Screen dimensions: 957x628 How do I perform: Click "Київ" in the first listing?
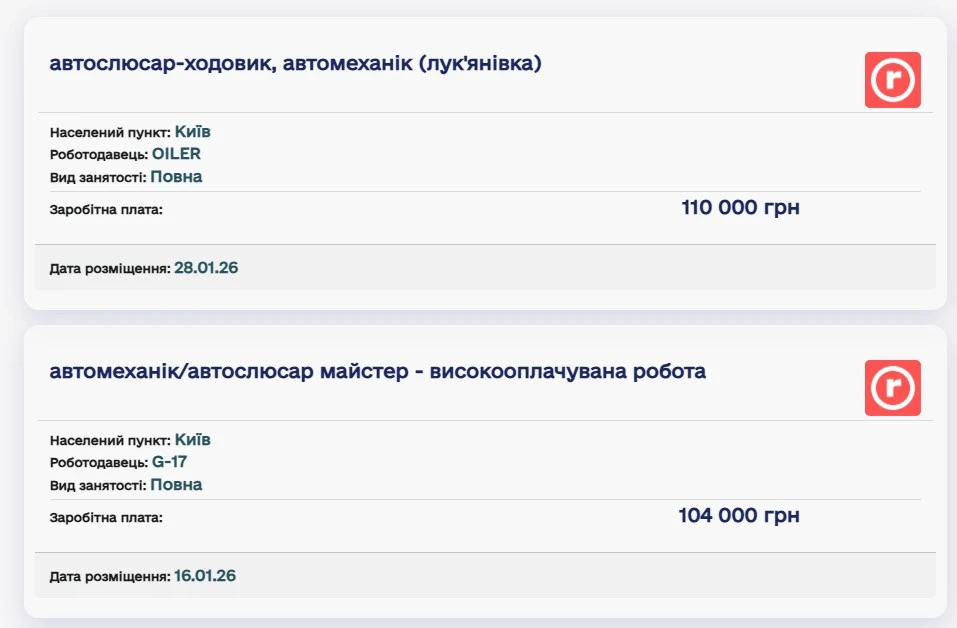click(x=191, y=131)
